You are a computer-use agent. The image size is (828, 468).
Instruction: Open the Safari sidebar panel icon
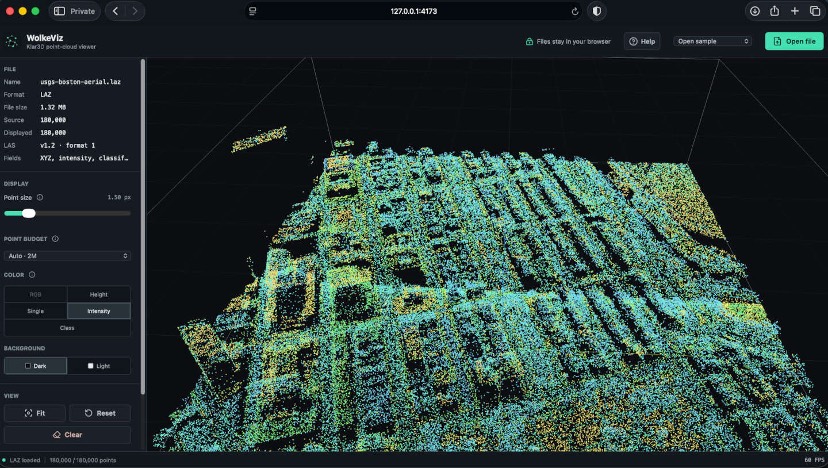60,11
